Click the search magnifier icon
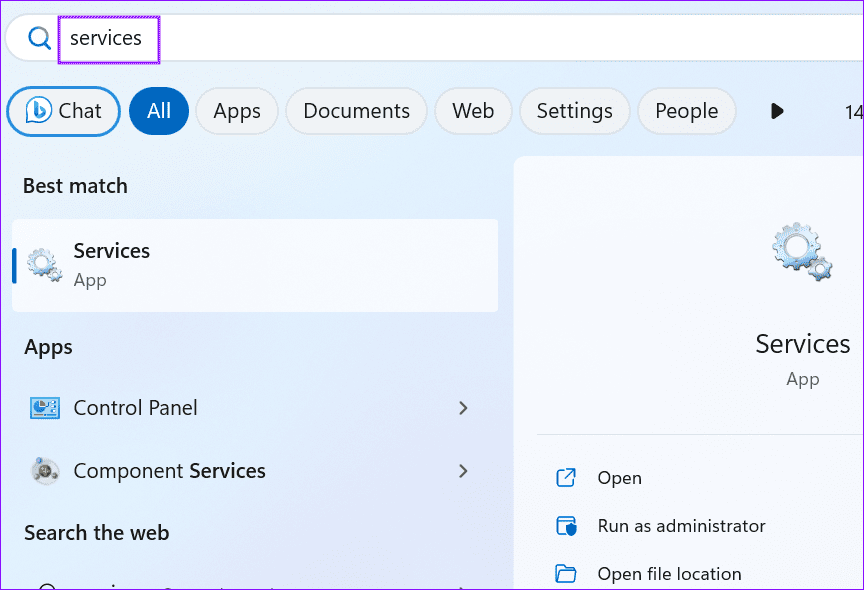864x590 pixels. [39, 38]
